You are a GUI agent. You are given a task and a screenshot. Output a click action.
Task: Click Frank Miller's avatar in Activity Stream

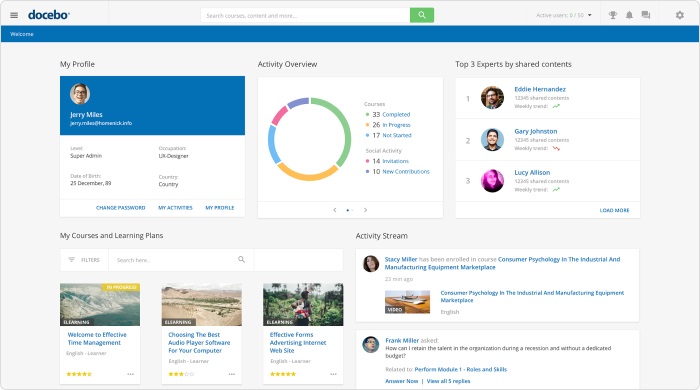click(x=371, y=344)
